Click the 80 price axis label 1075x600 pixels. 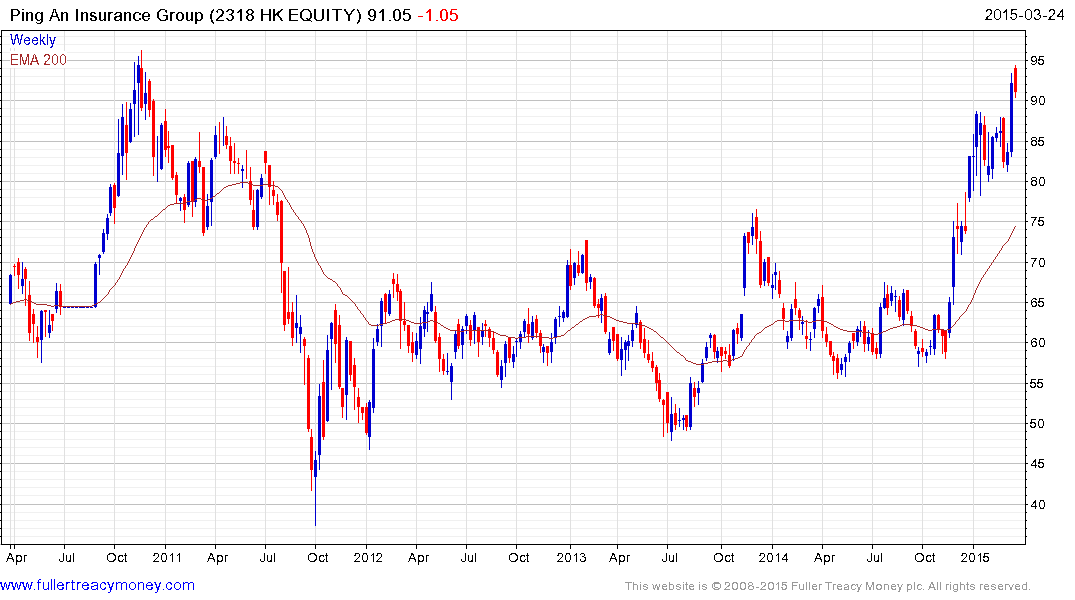click(x=1037, y=182)
